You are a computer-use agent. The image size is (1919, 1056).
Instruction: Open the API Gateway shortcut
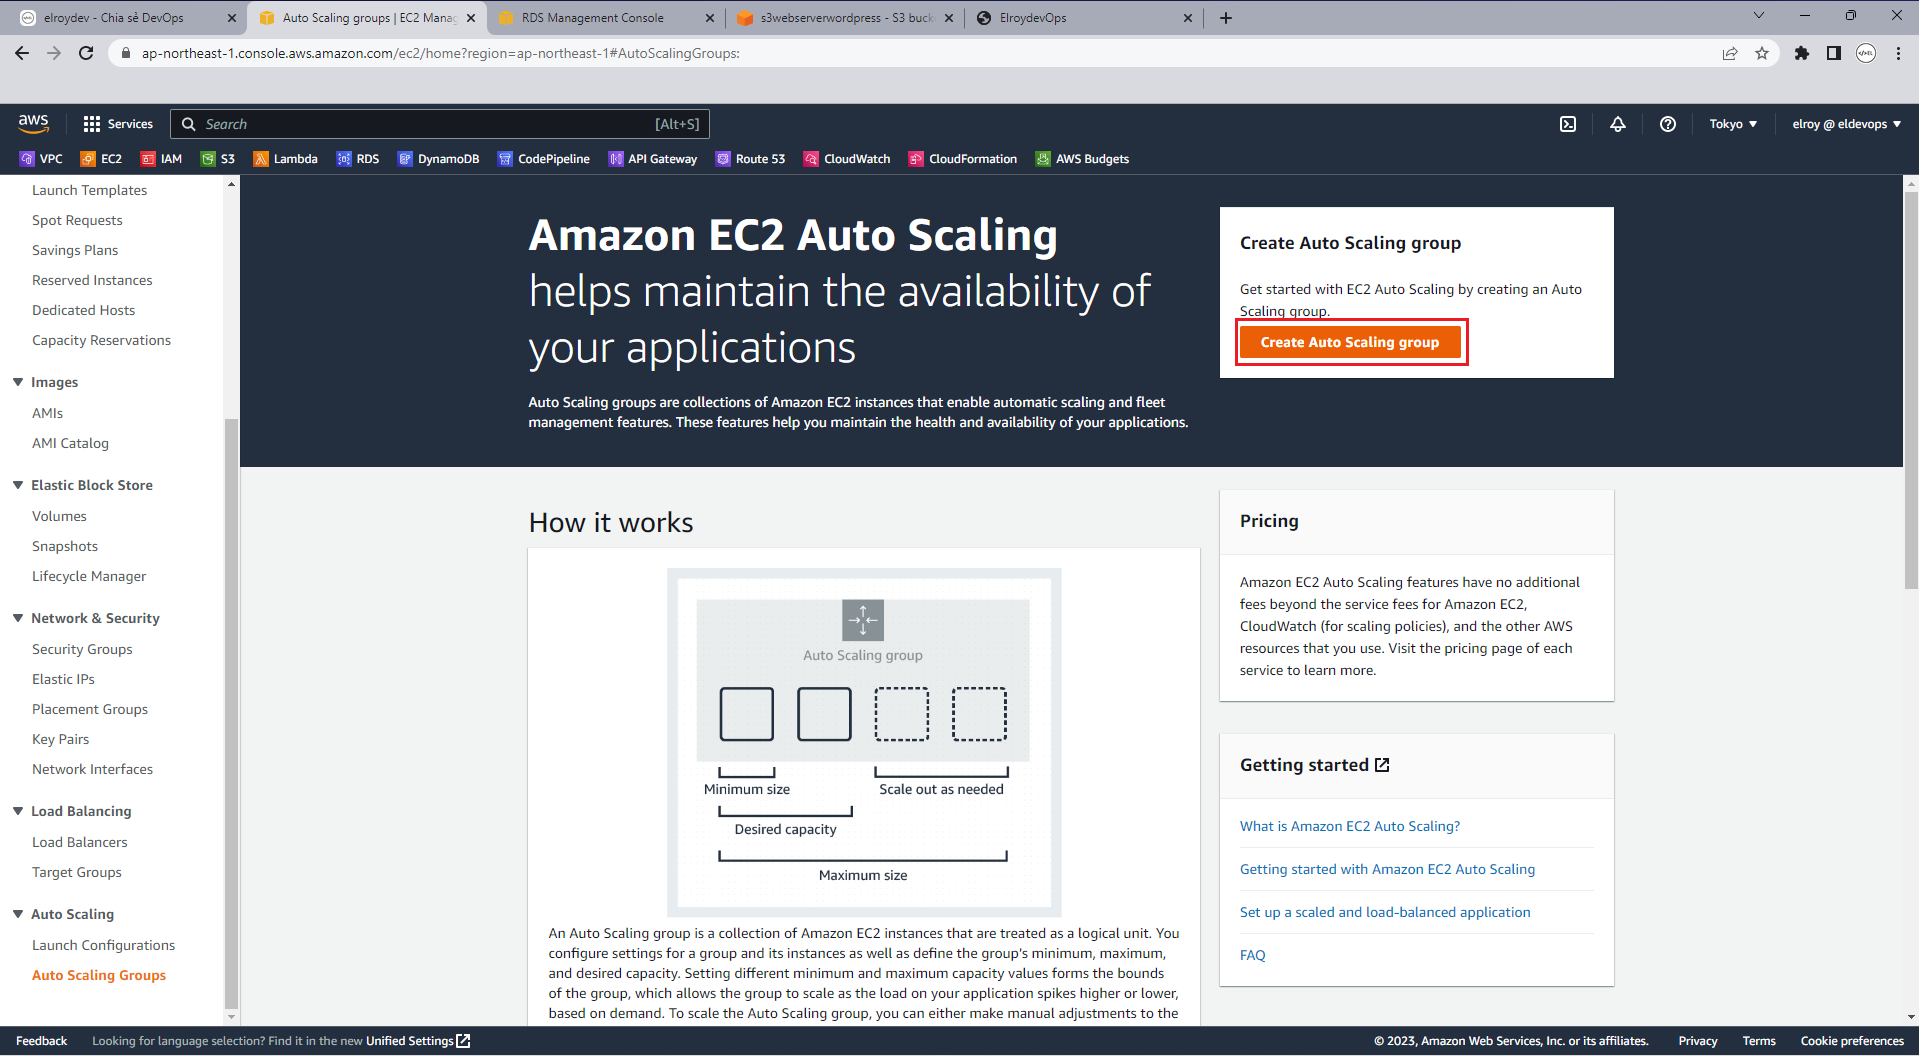[x=652, y=159]
